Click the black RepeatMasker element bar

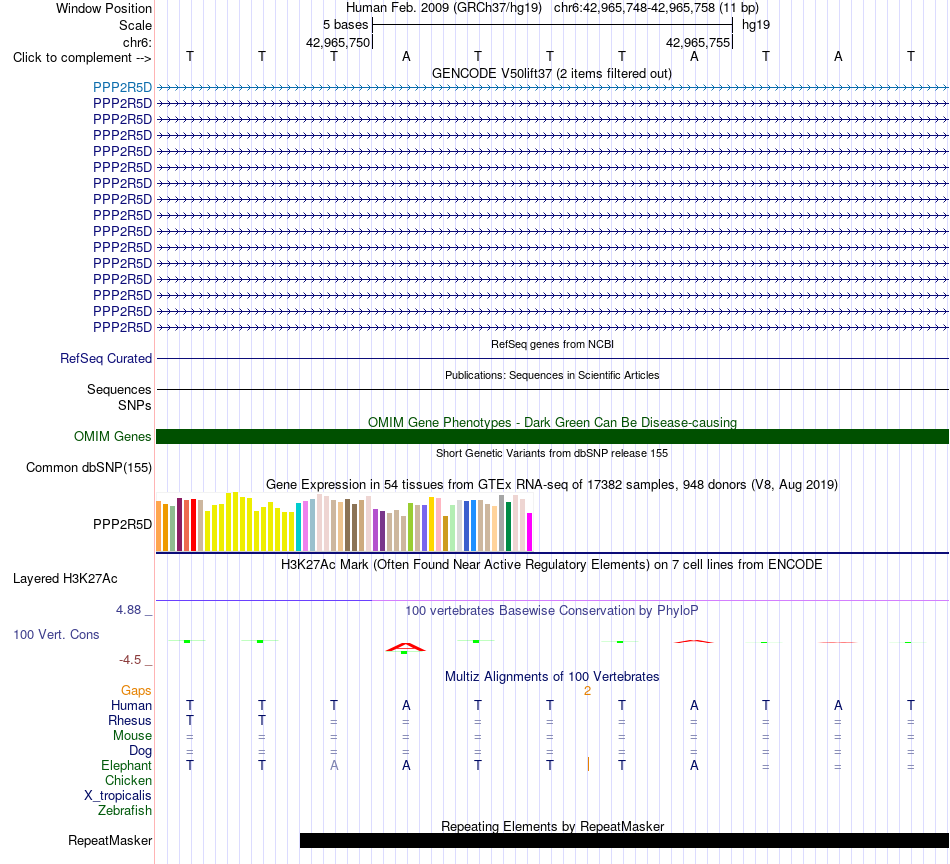[x=624, y=840]
